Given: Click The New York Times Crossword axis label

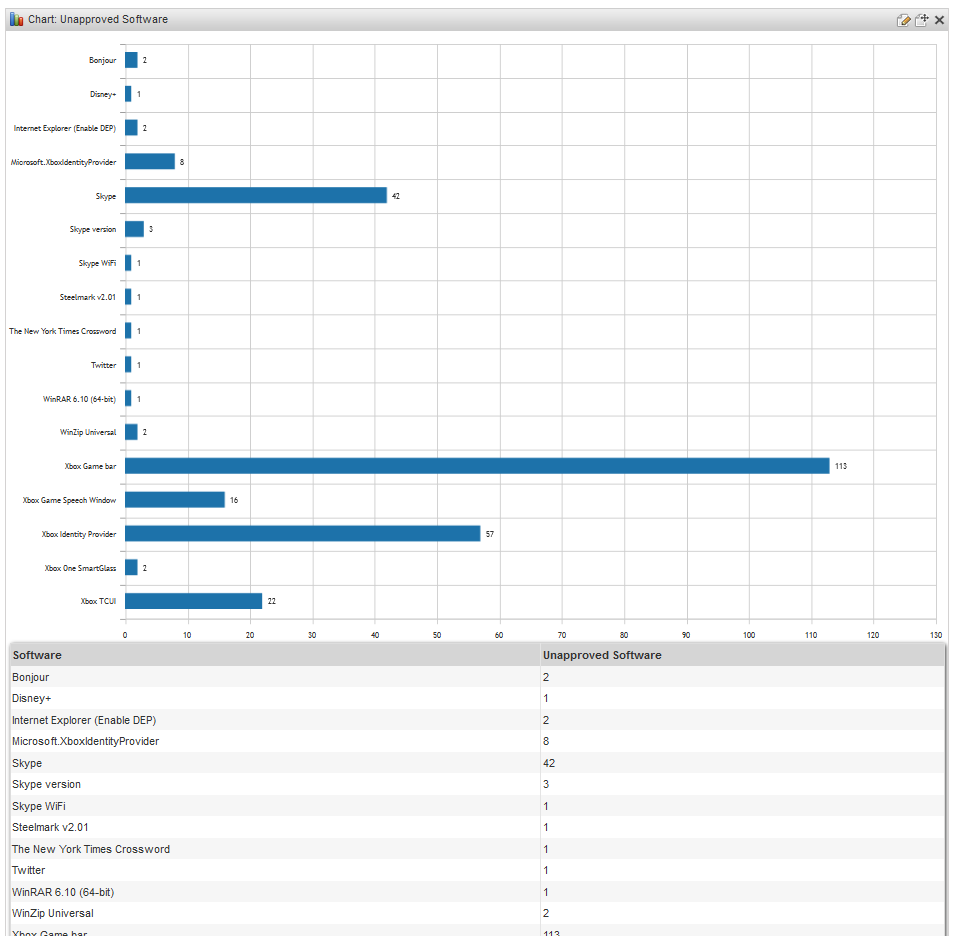Looking at the screenshot, I should point(62,331).
